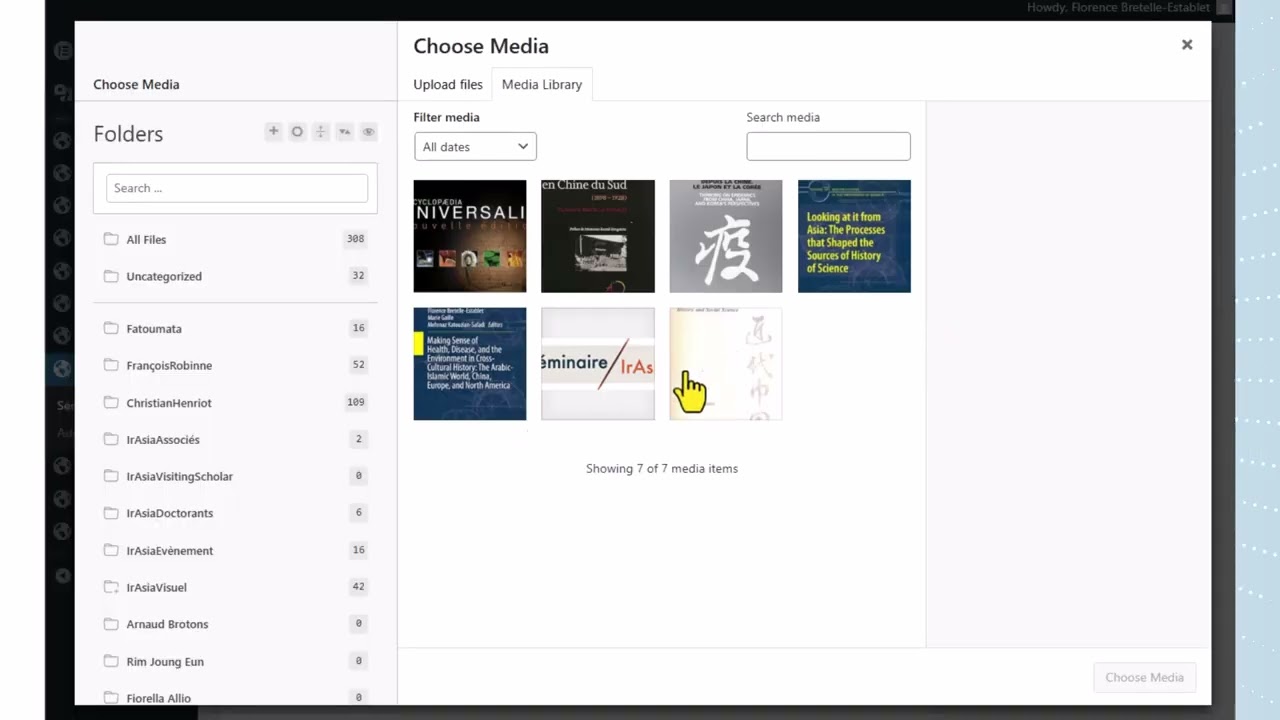This screenshot has height=720, width=1280.
Task: Switch to the Upload files tab
Action: pyautogui.click(x=448, y=85)
